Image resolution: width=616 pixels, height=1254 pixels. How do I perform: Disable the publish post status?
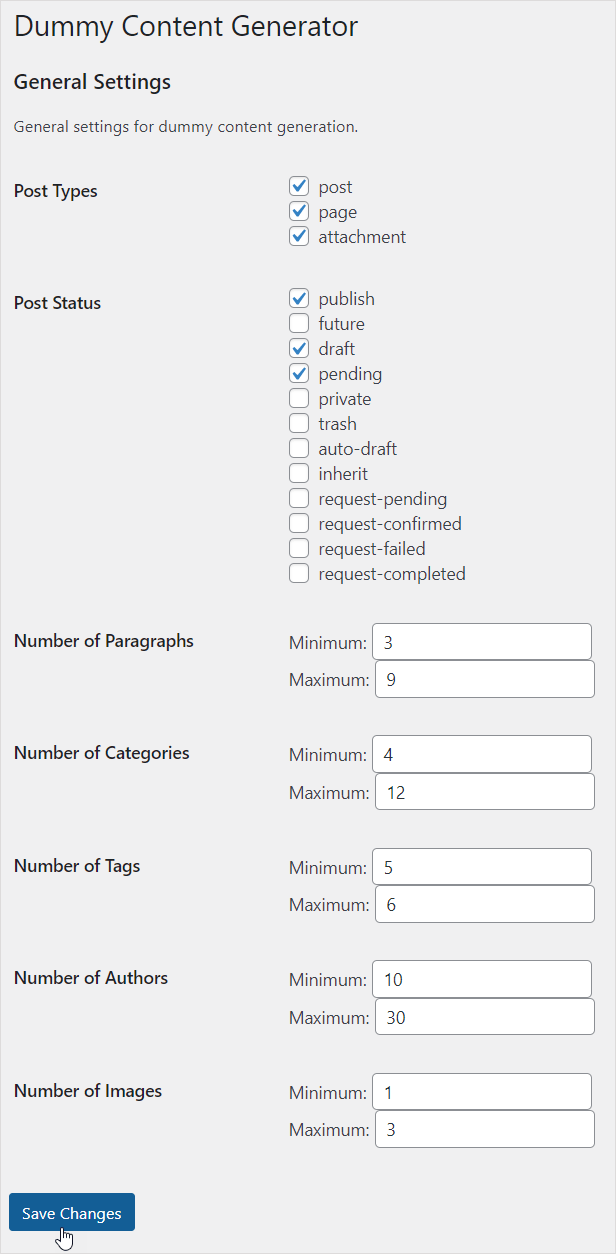tap(299, 298)
